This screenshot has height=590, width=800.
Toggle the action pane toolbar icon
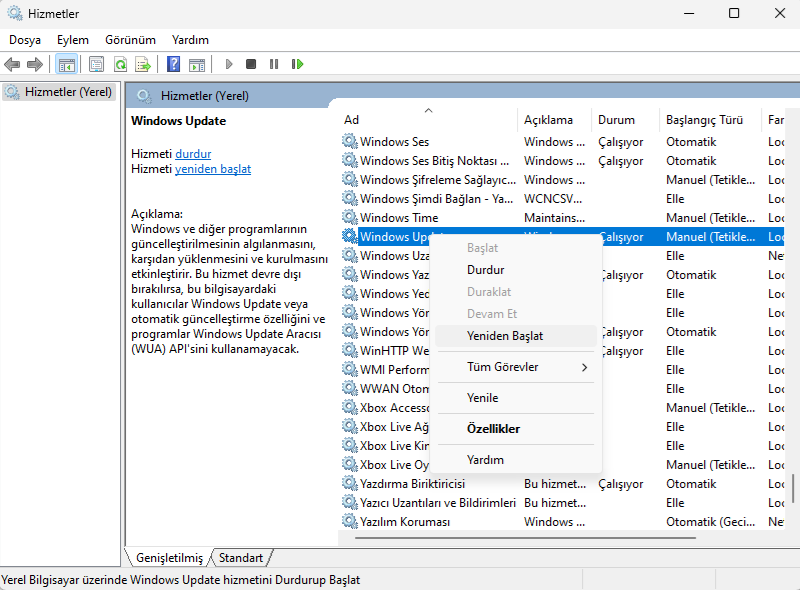196,63
